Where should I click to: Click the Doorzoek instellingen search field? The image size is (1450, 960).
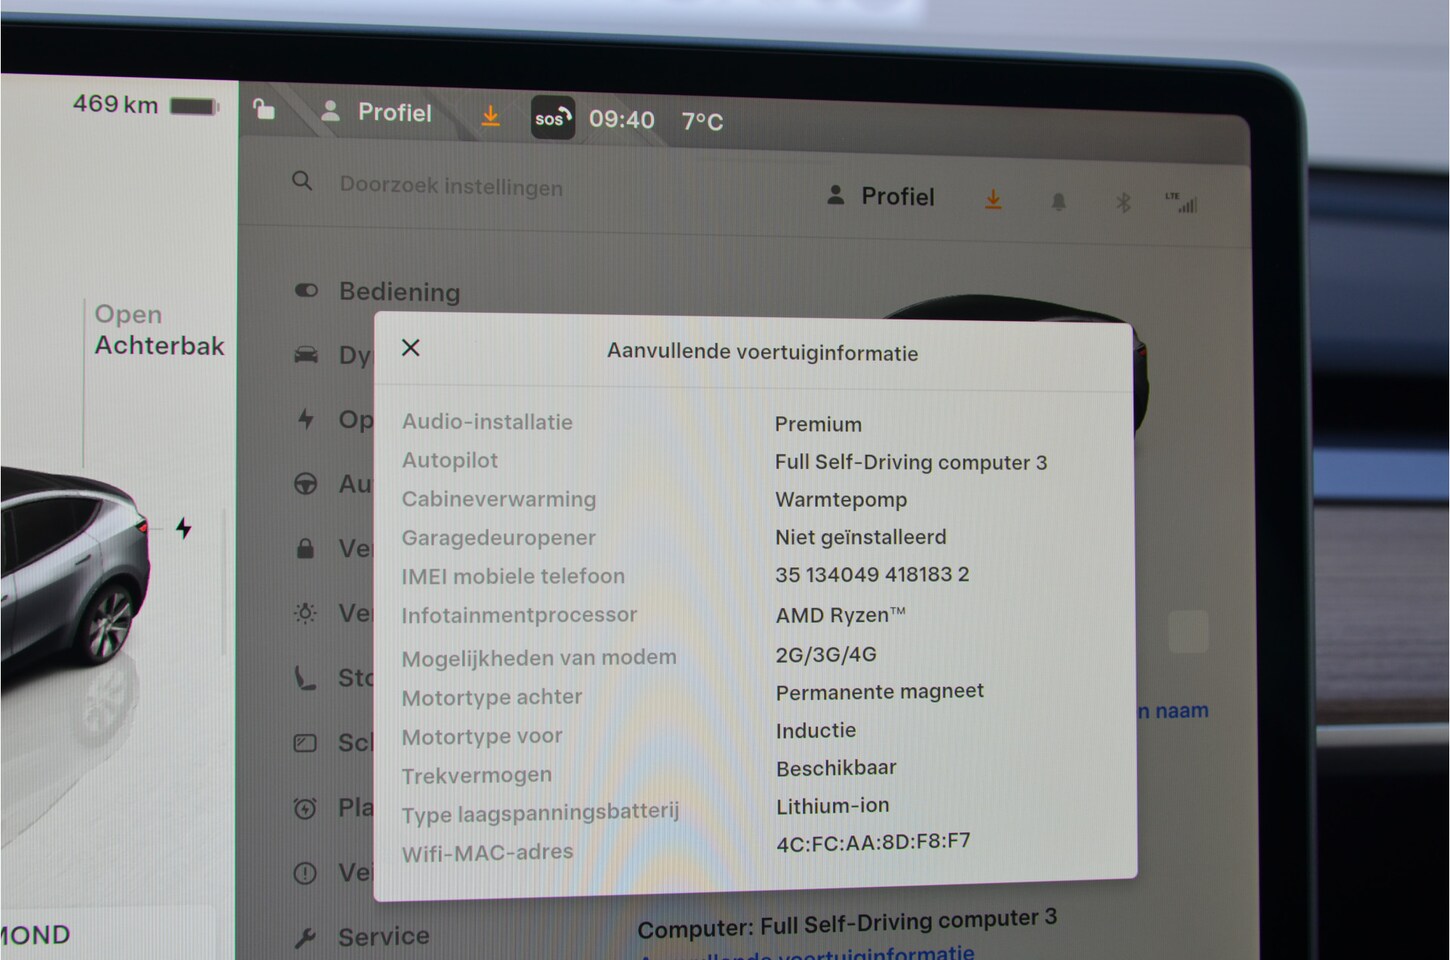[451, 187]
